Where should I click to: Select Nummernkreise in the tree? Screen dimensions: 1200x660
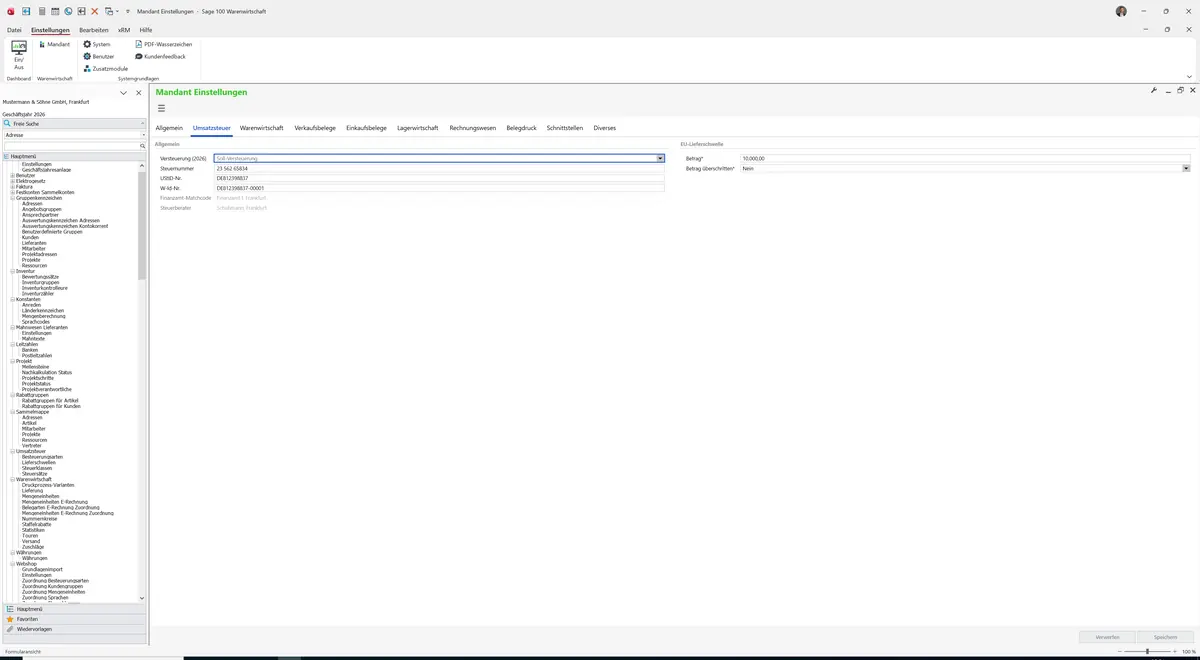tap(40, 519)
